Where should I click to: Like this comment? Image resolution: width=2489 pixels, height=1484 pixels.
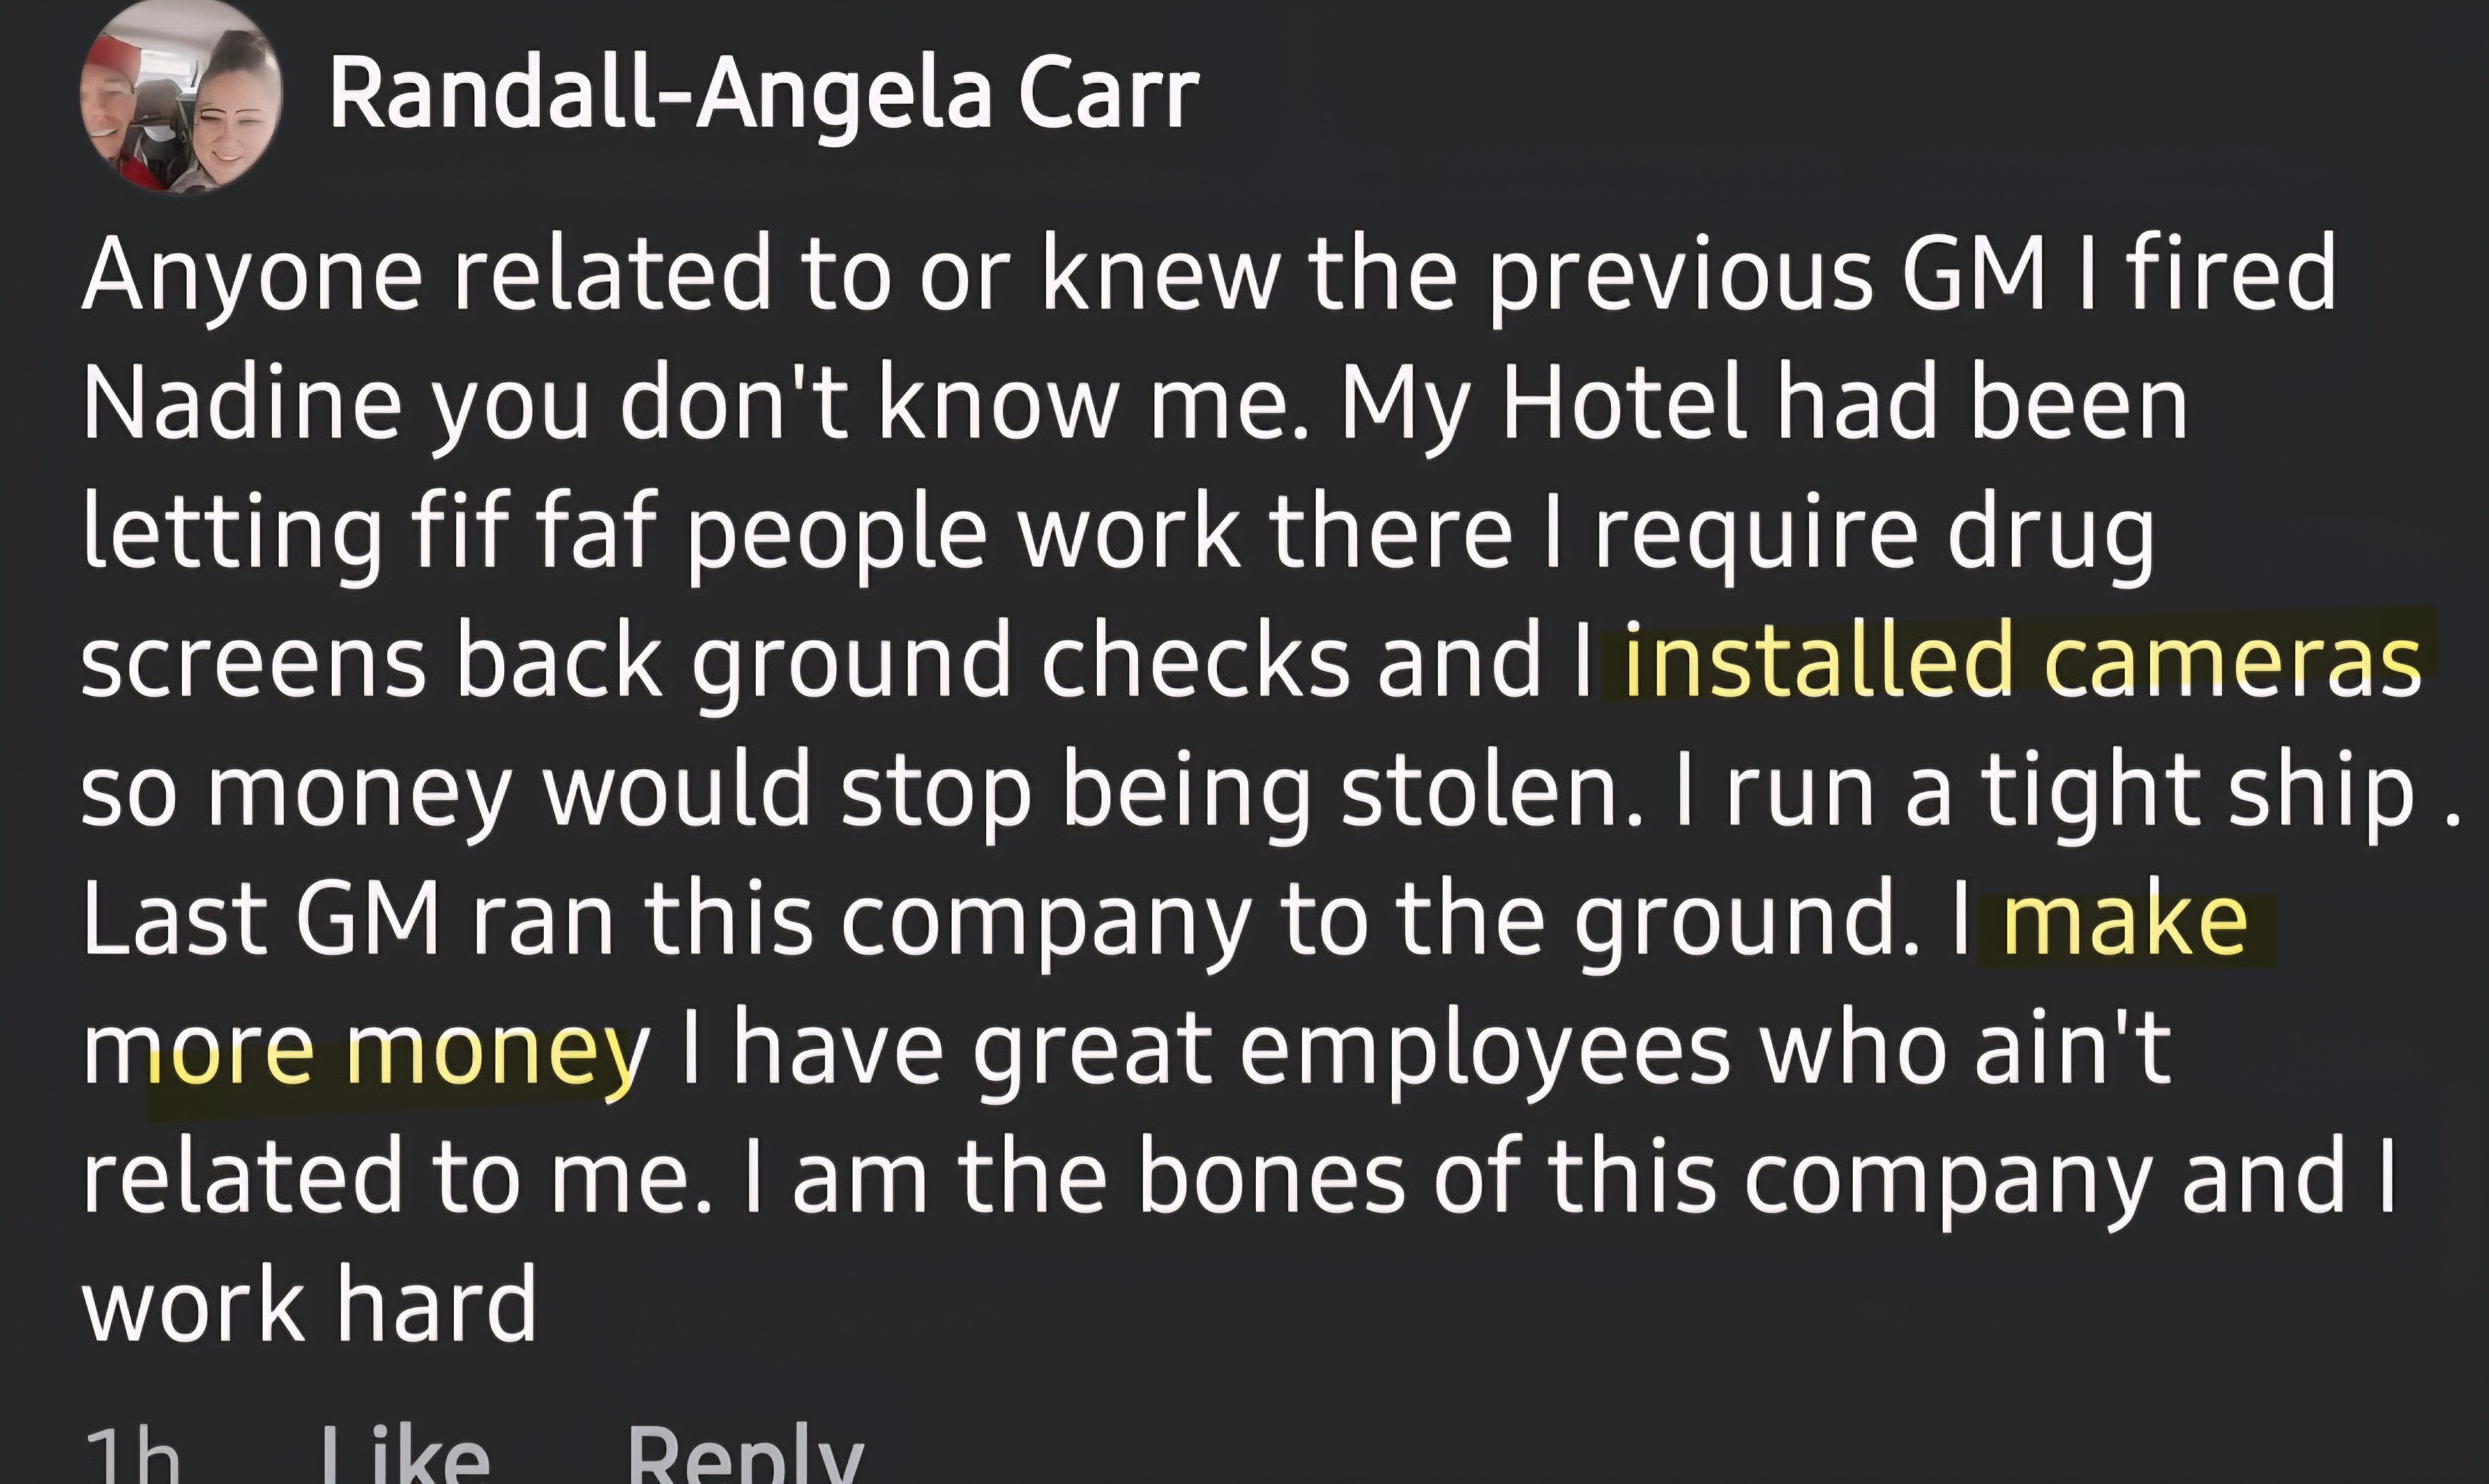(405, 1454)
